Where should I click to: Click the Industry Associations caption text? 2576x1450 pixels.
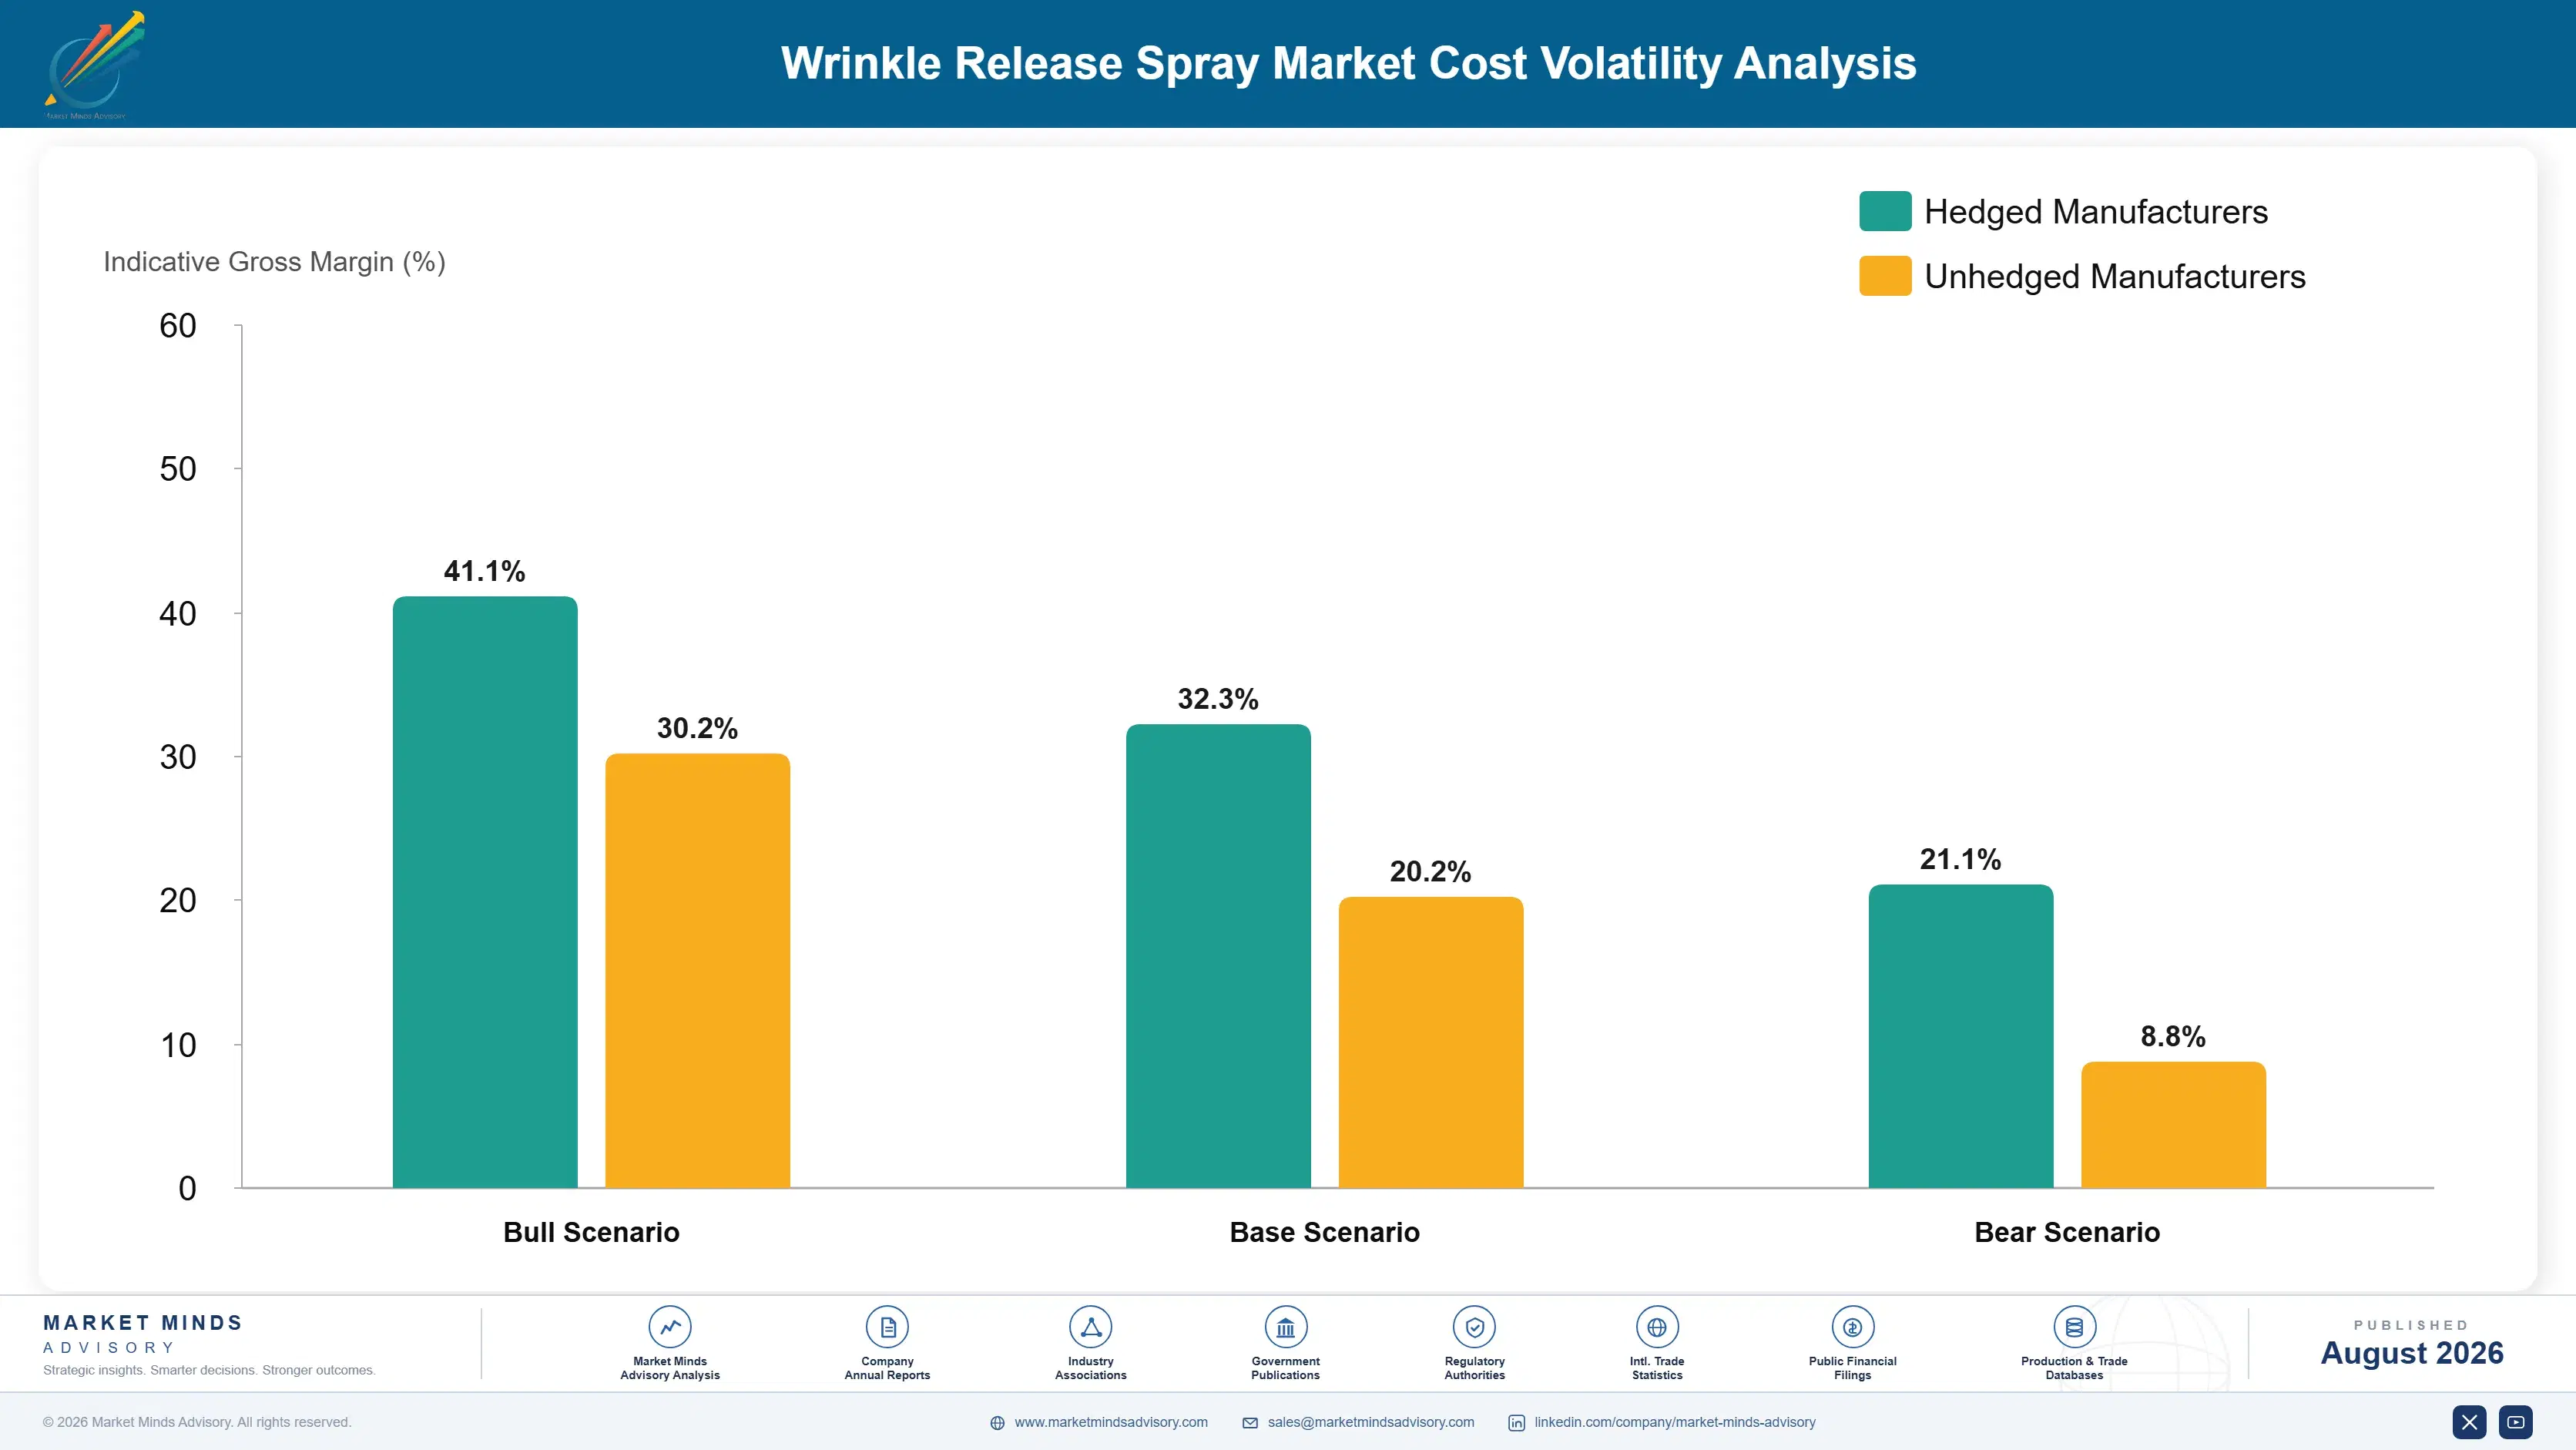(1091, 1368)
